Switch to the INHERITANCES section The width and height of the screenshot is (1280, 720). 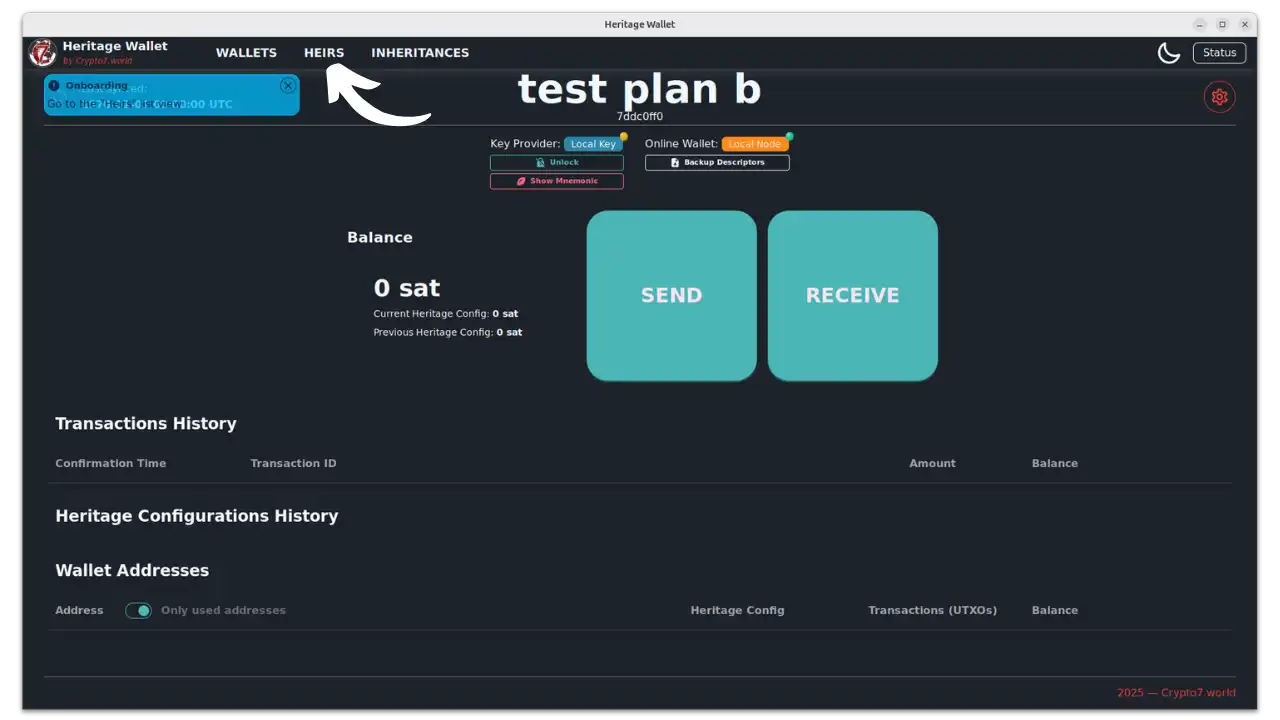419,52
